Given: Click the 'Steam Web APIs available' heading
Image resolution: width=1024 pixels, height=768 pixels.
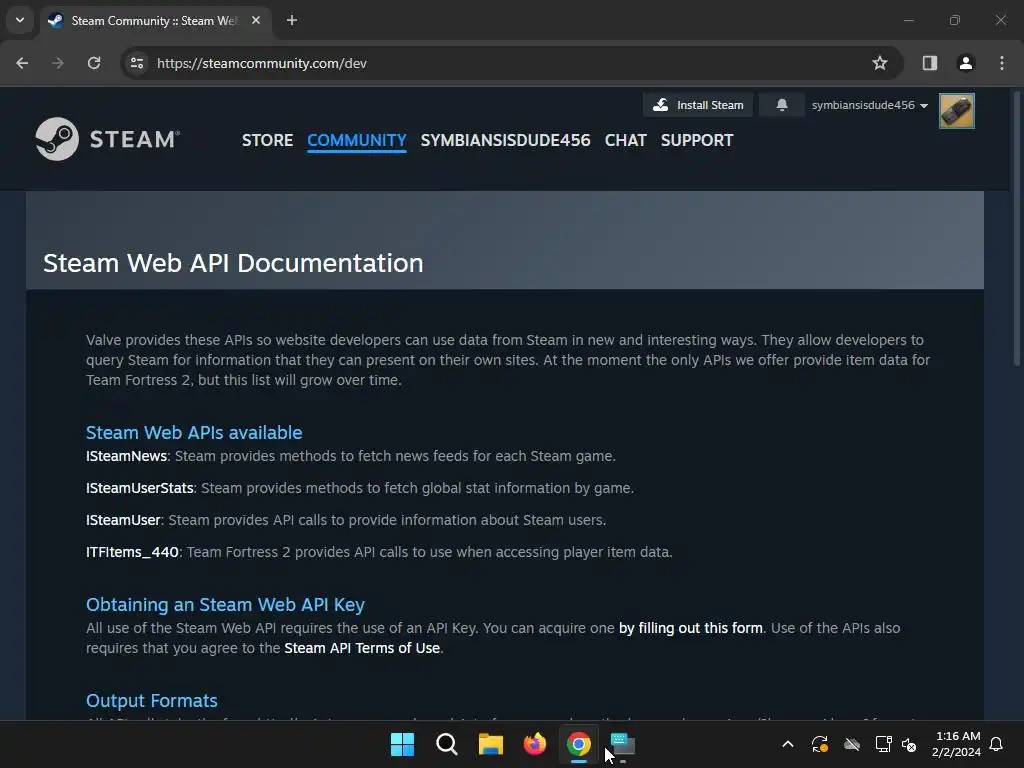Looking at the screenshot, I should [194, 432].
